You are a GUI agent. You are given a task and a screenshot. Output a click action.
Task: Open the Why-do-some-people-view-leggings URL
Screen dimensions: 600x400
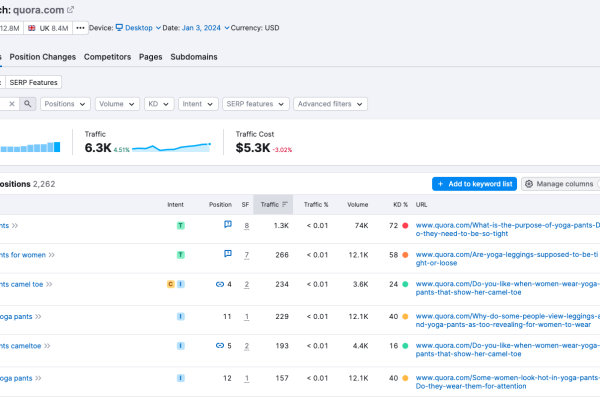tap(508, 320)
